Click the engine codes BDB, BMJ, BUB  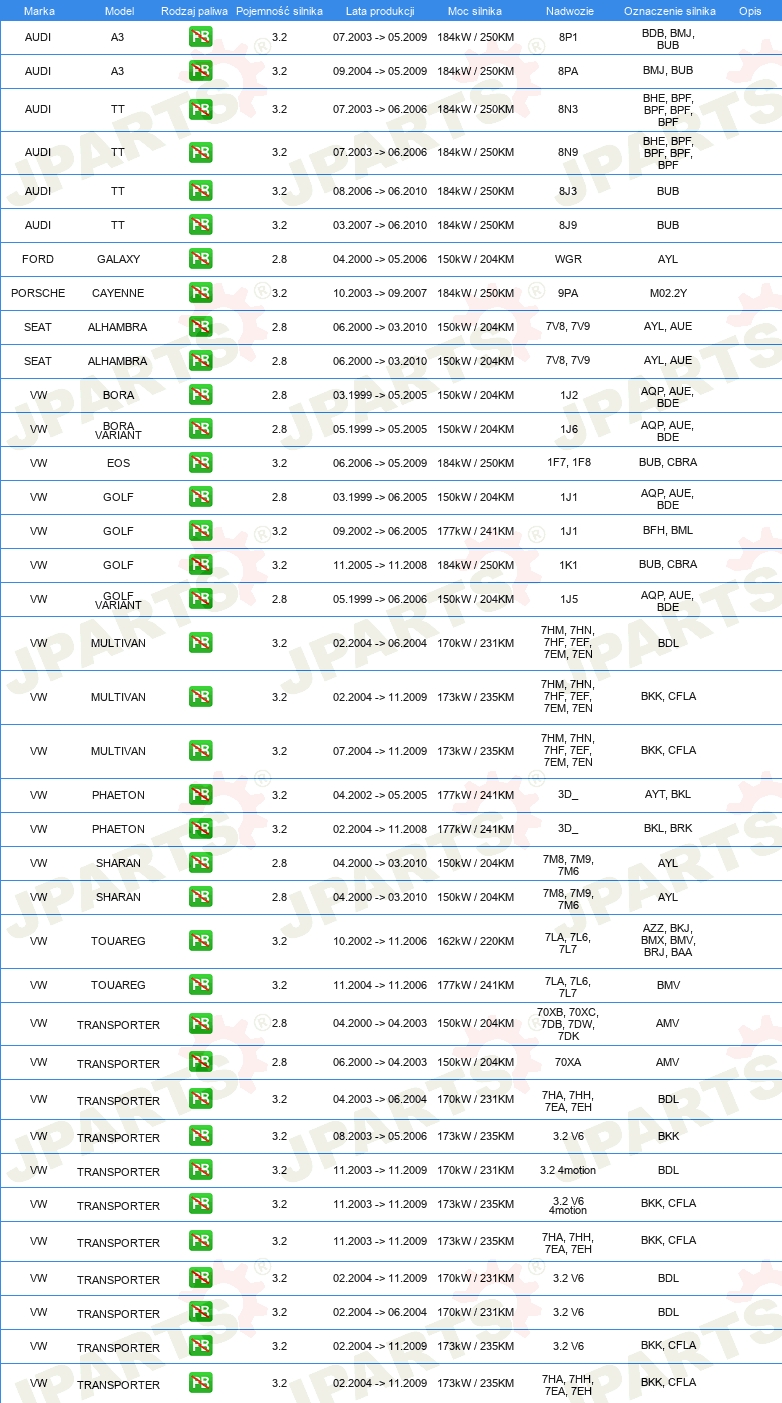pyautogui.click(x=668, y=40)
